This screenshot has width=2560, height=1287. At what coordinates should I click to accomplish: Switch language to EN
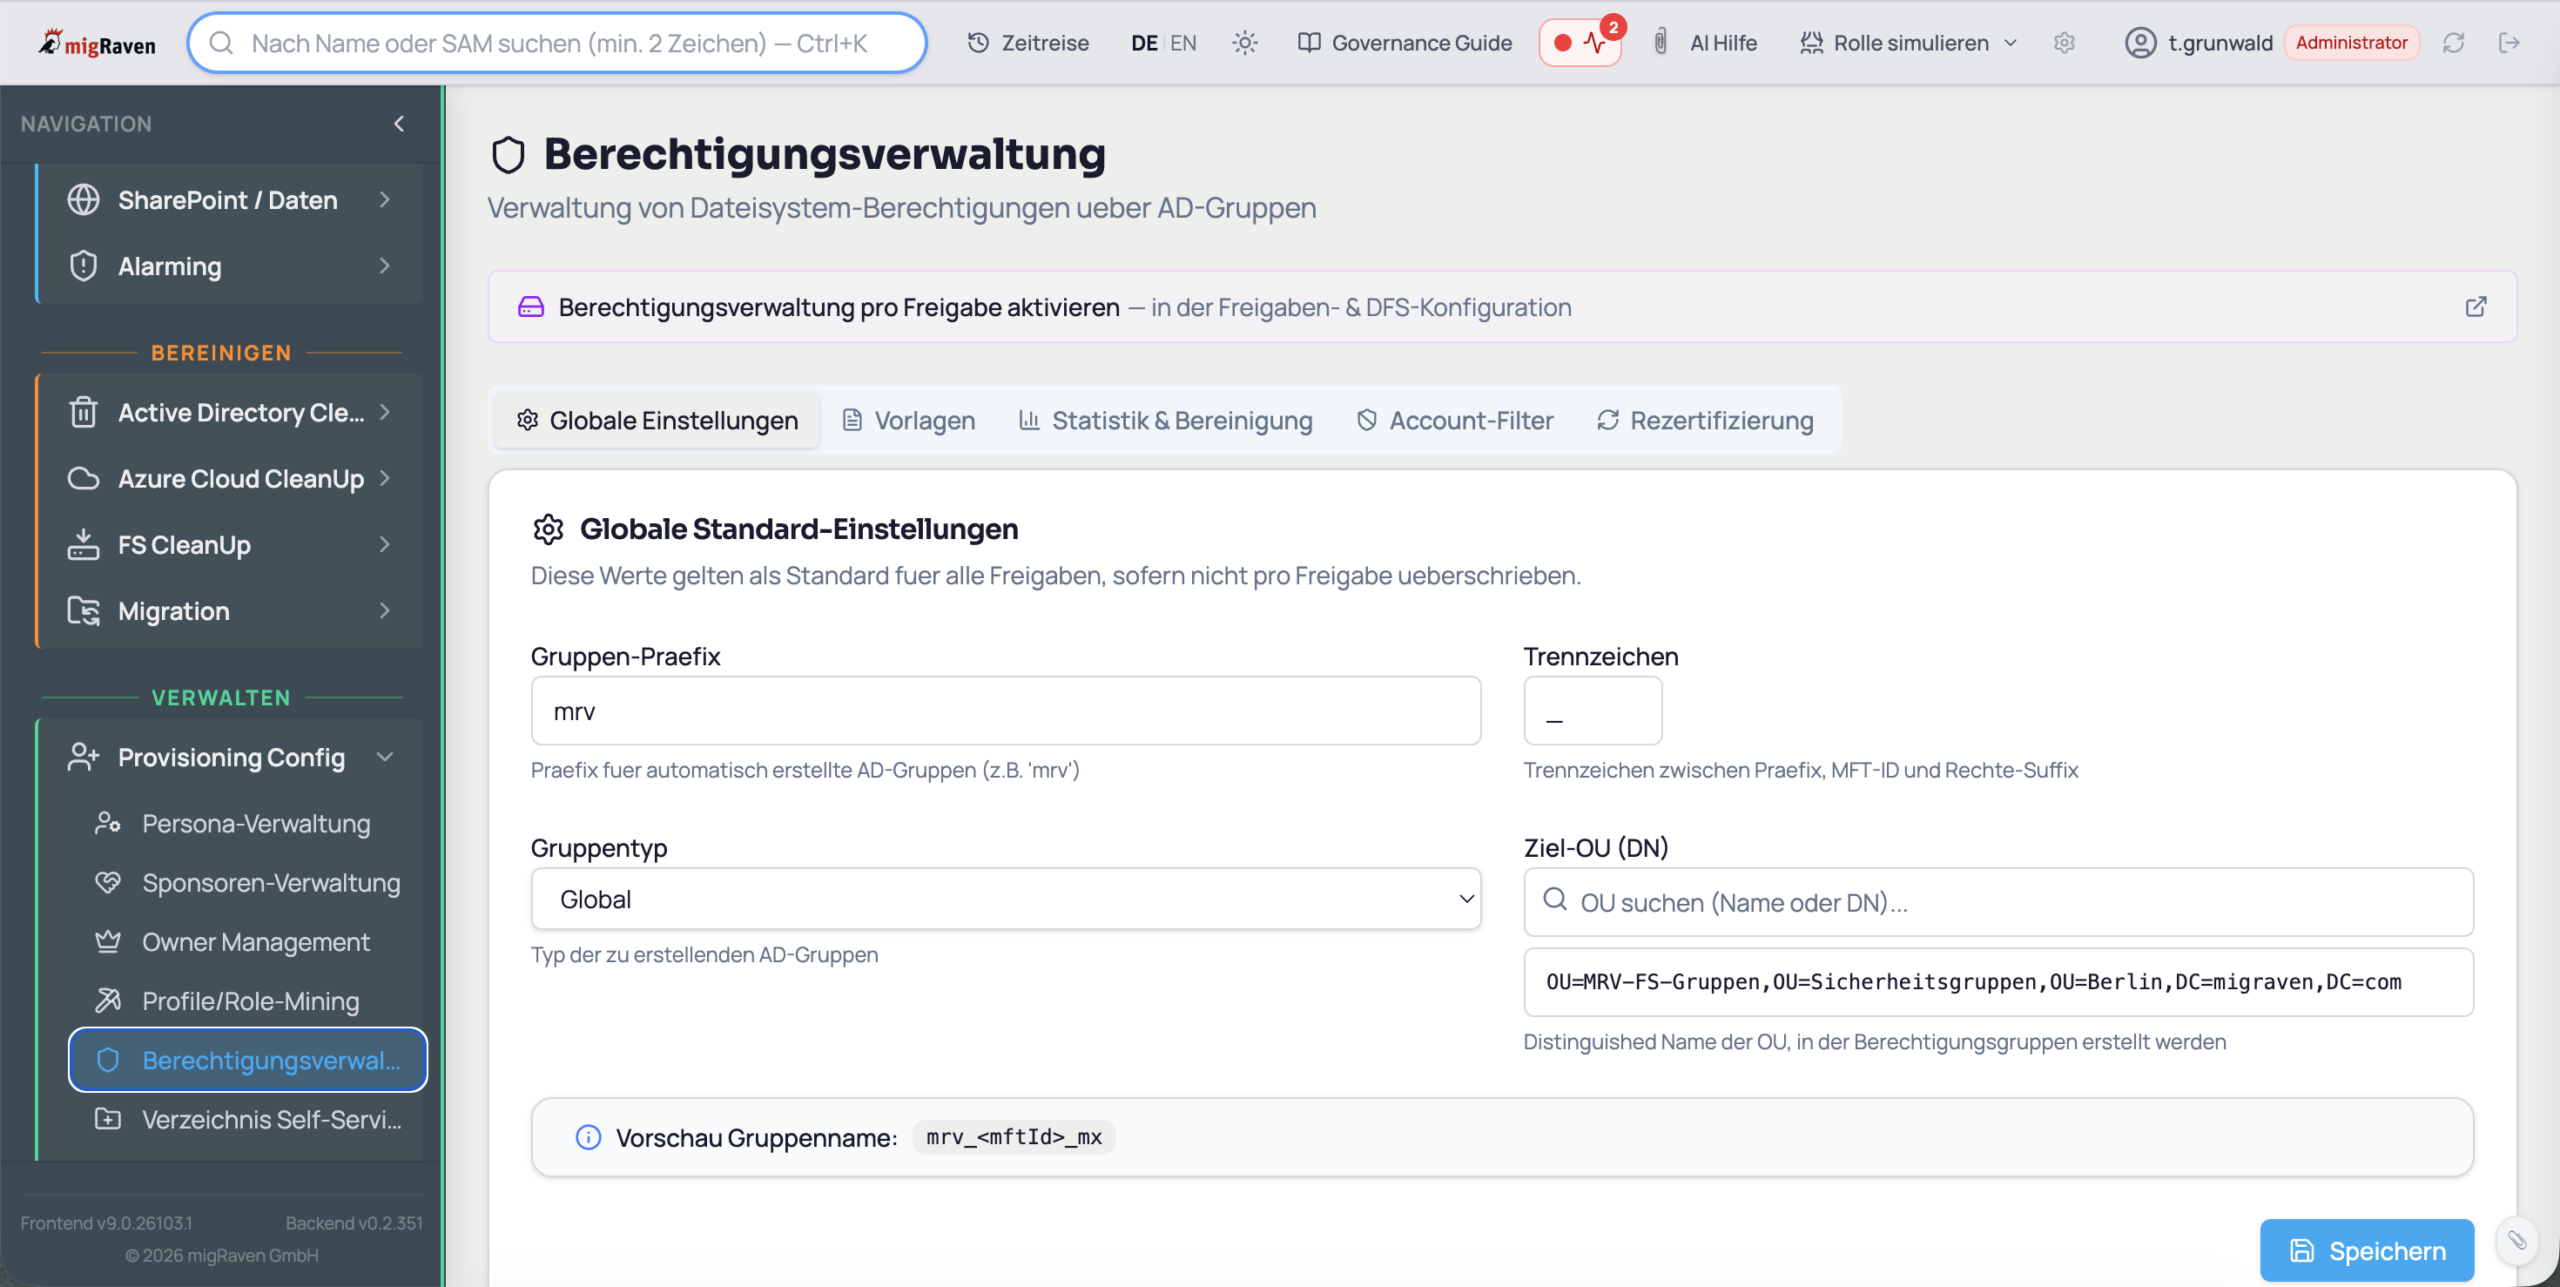pos(1183,43)
